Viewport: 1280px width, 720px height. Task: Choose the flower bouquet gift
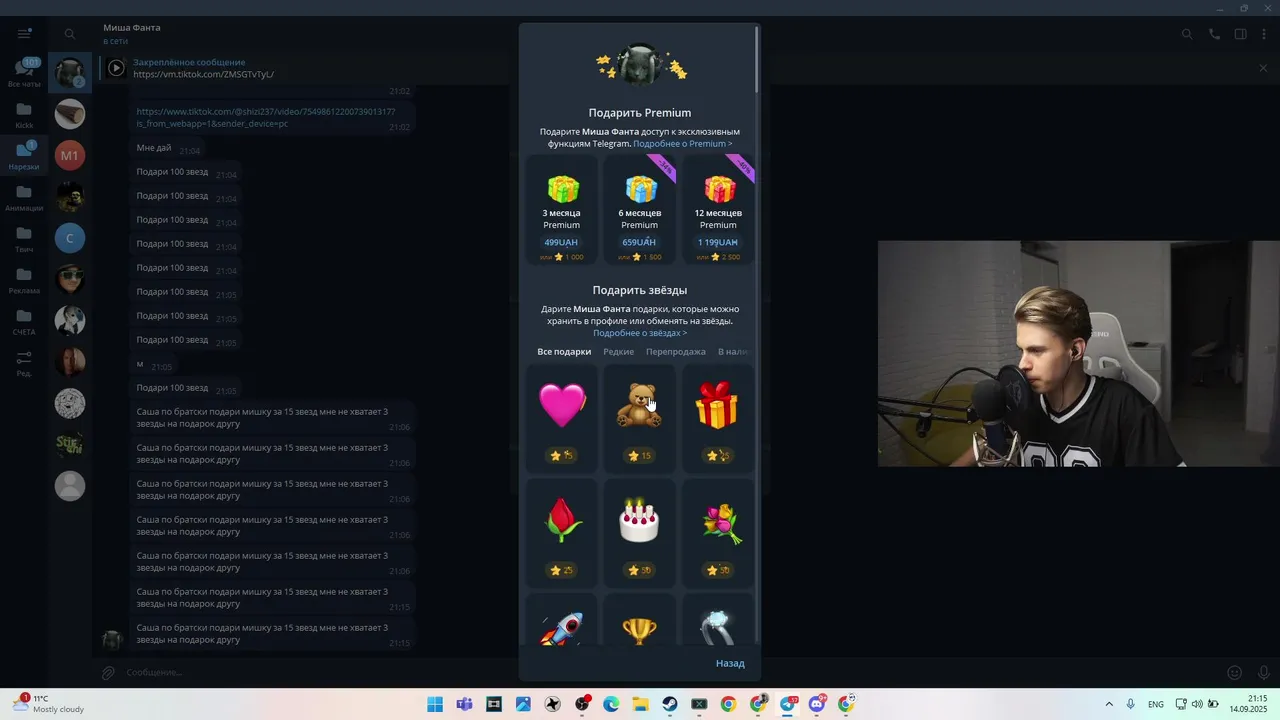click(717, 533)
